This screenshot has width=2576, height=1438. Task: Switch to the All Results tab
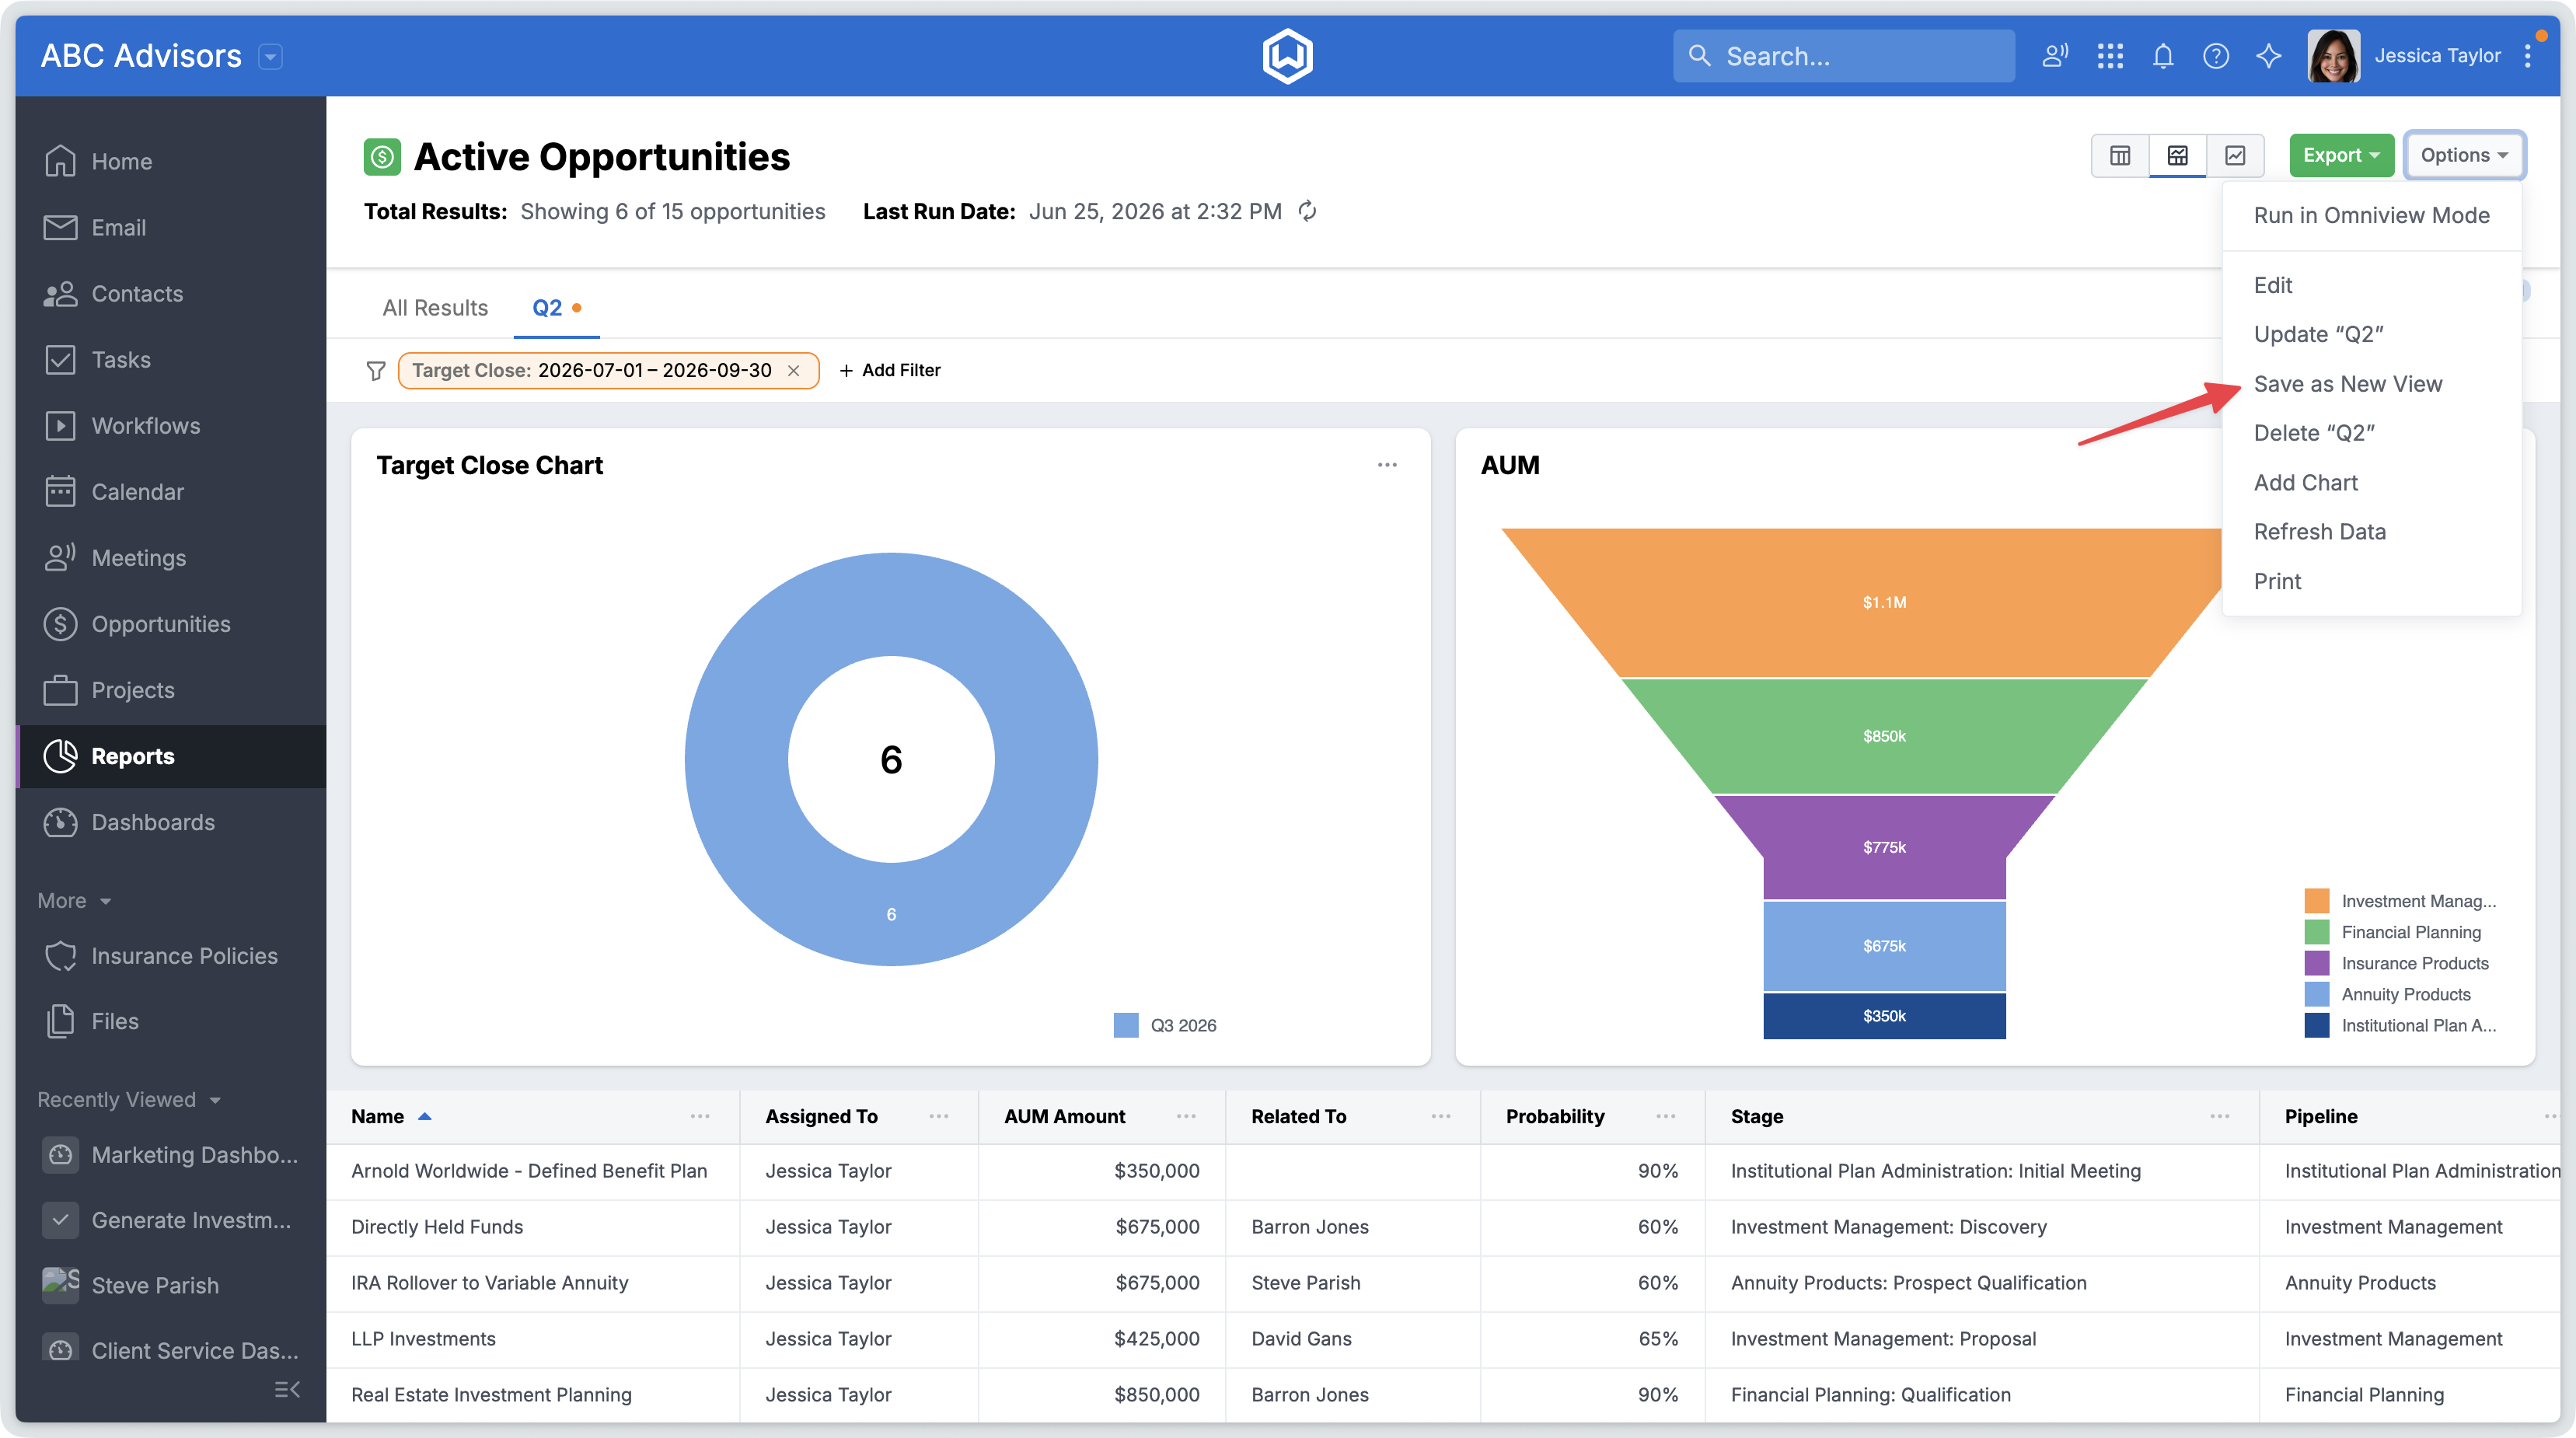click(435, 308)
